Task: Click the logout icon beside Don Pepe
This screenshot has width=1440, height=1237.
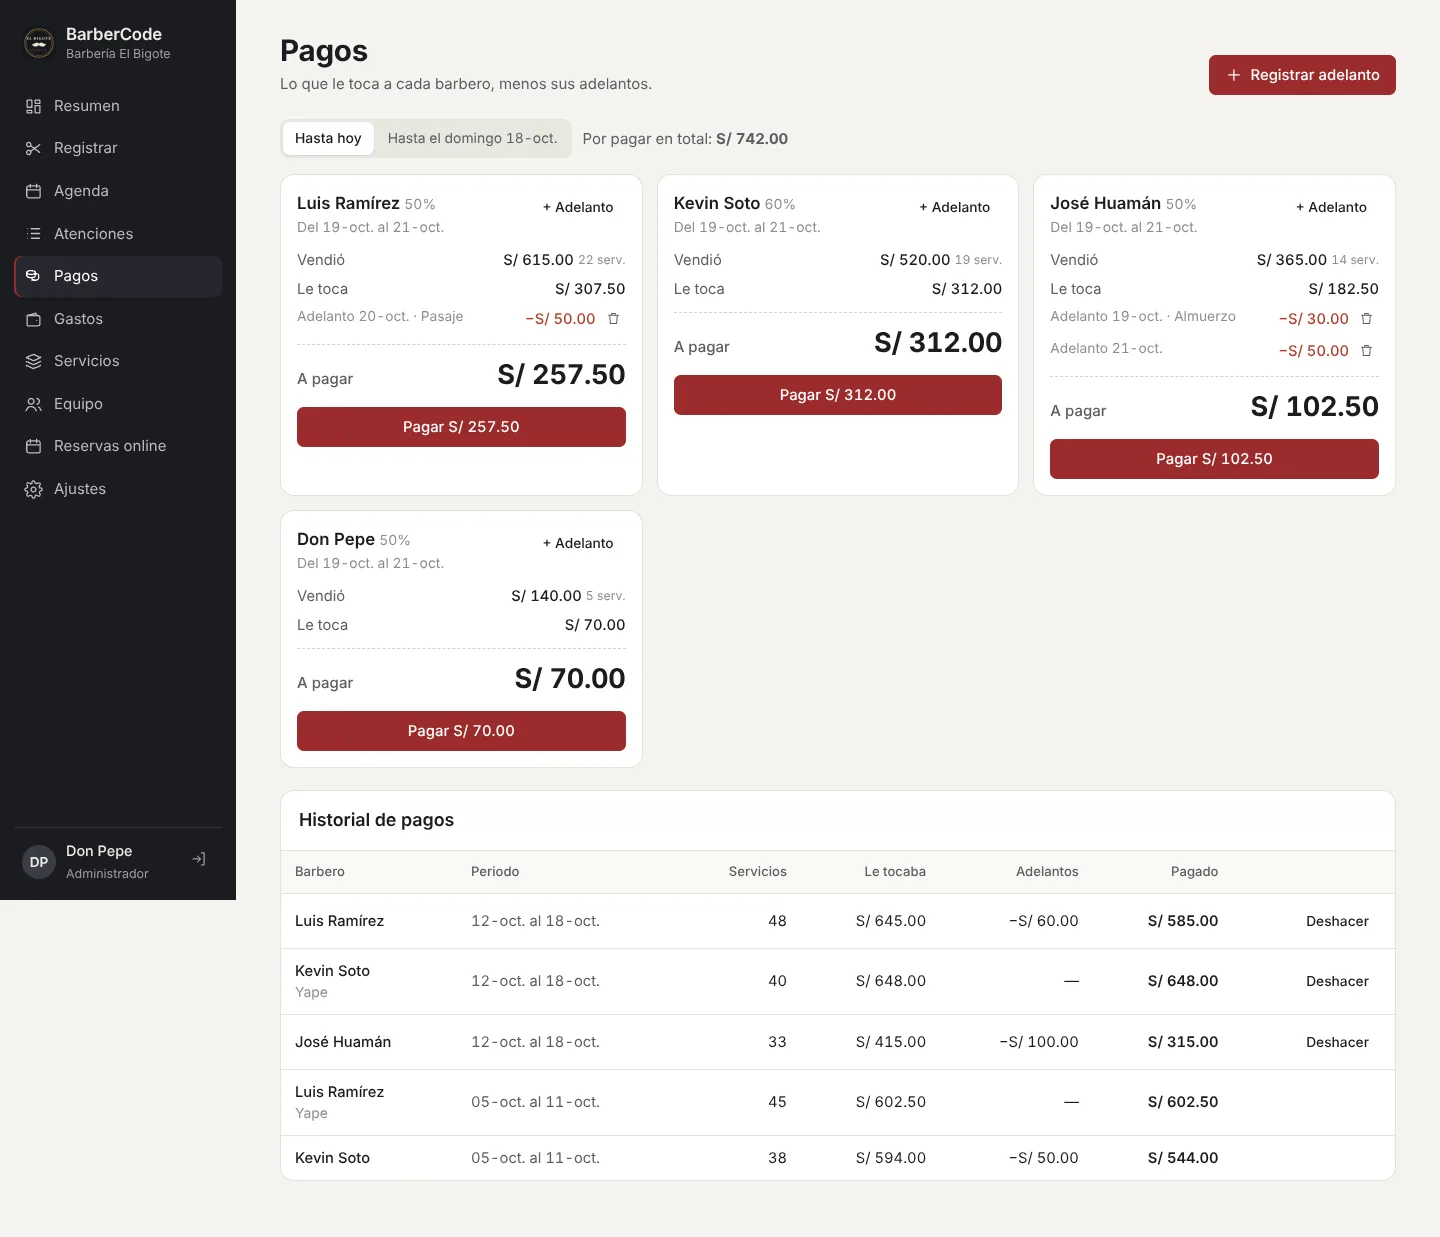Action: coord(199,859)
